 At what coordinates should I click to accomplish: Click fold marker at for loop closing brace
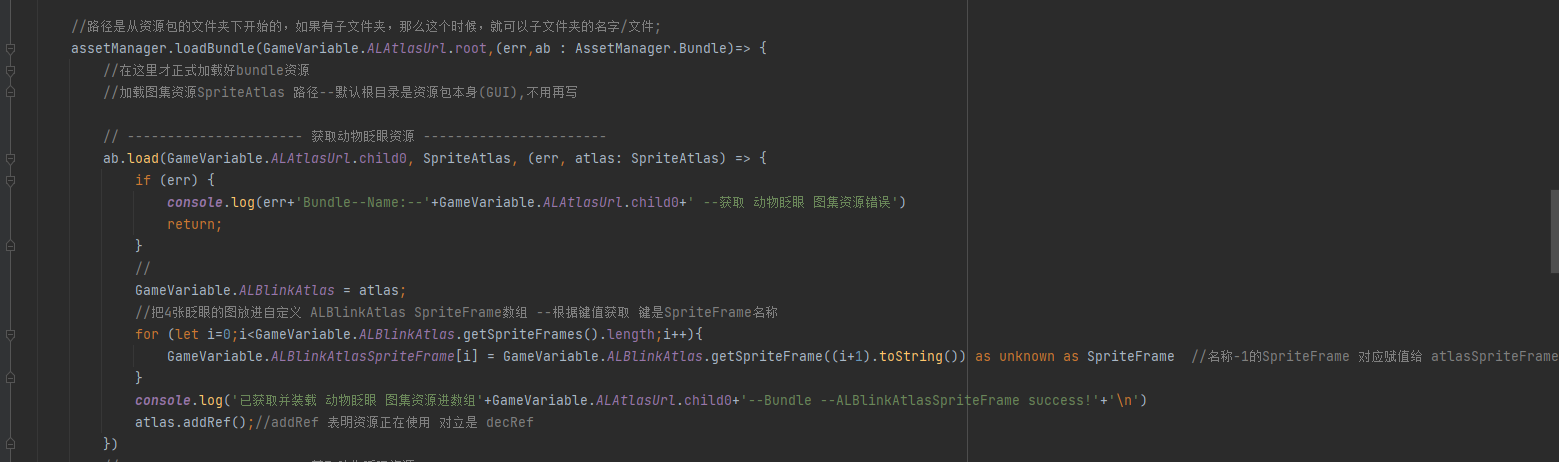tap(10, 378)
